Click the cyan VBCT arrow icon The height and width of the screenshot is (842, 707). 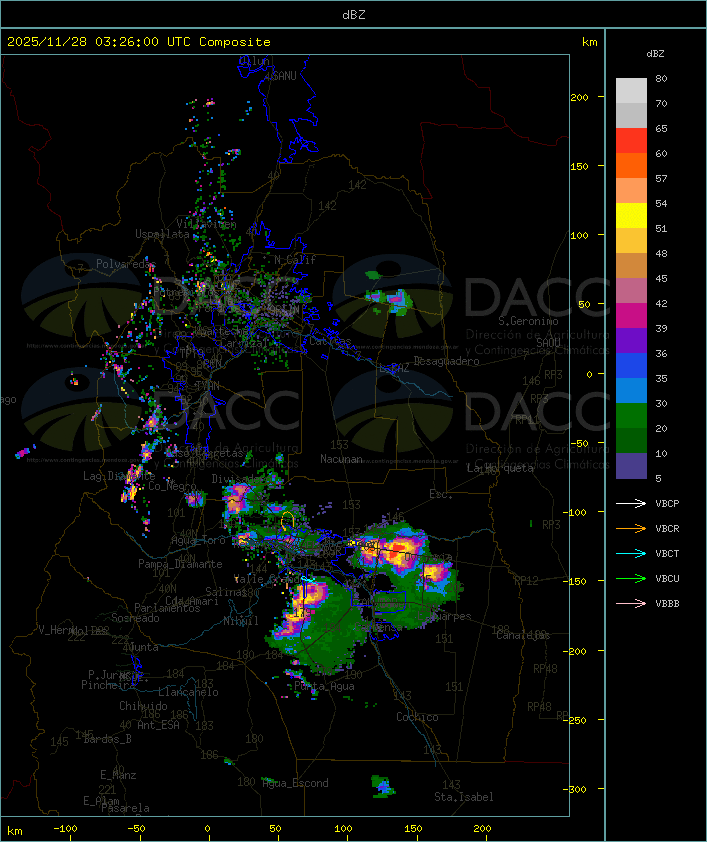point(631,553)
